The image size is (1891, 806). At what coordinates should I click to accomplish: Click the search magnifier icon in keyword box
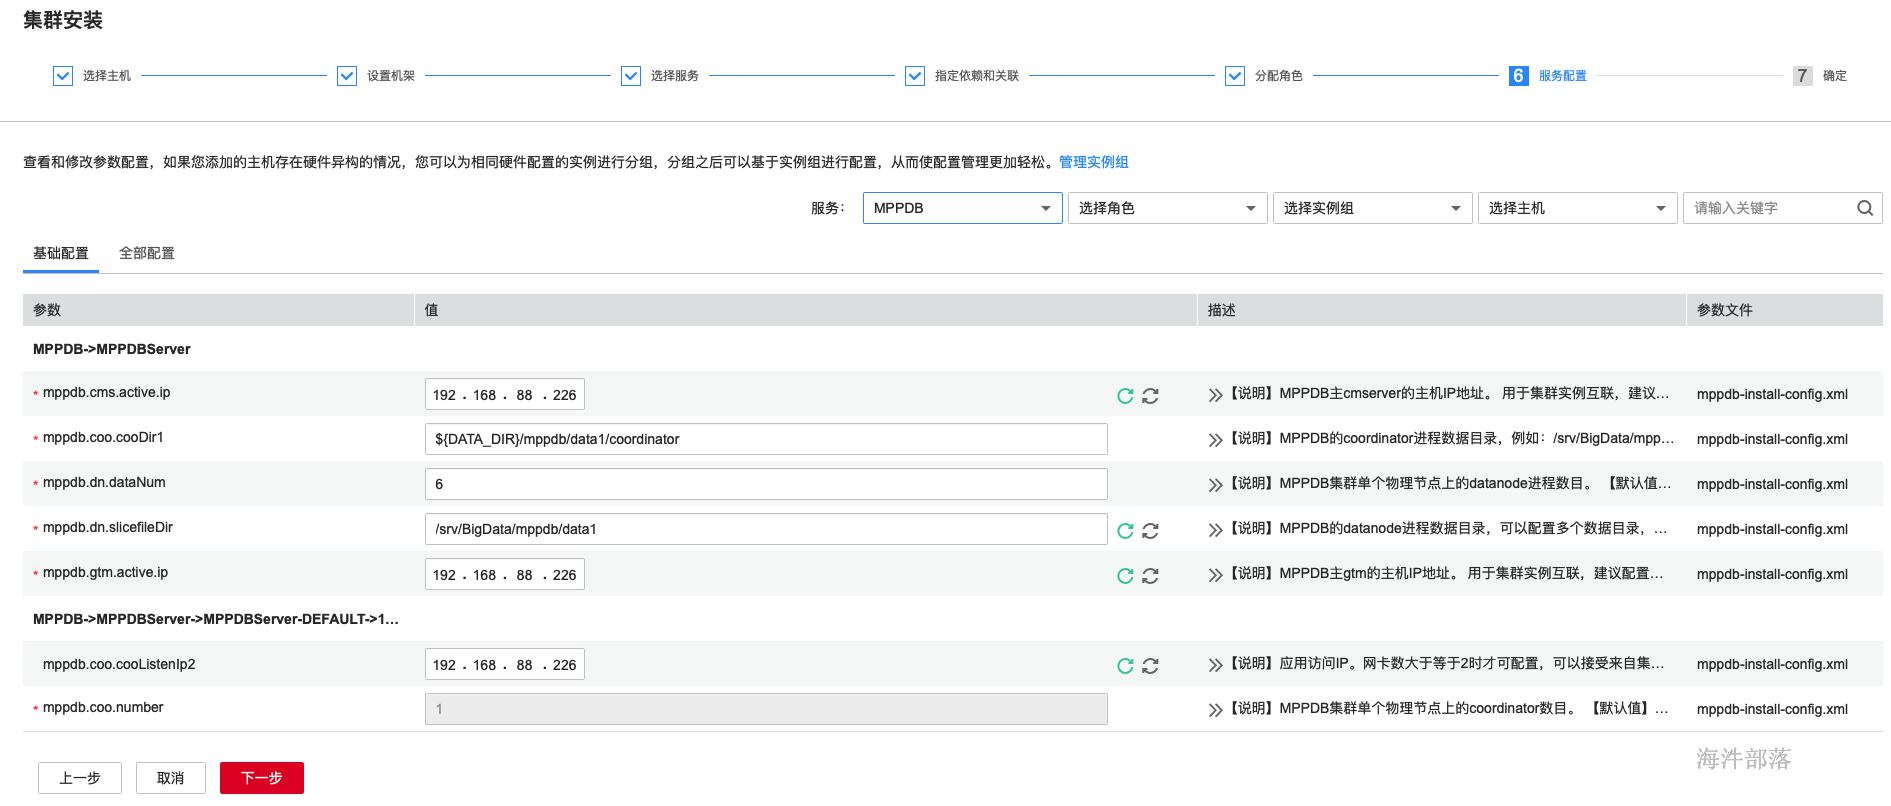(1865, 208)
